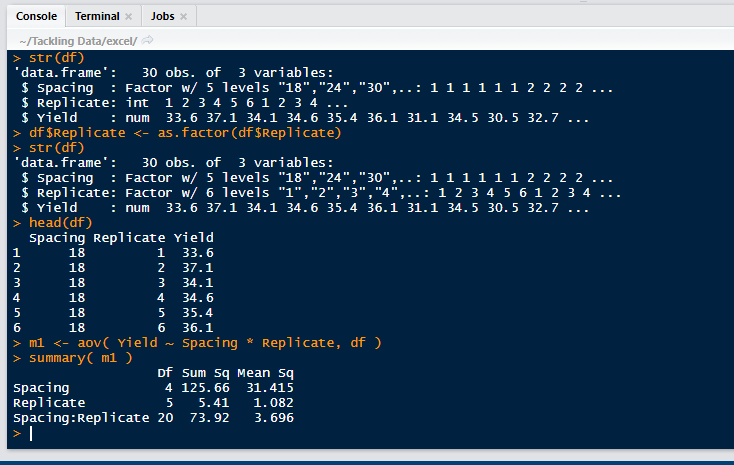This screenshot has width=734, height=465.
Task: Click the as.factor(df$Replicate) command line
Action: click(x=177, y=133)
